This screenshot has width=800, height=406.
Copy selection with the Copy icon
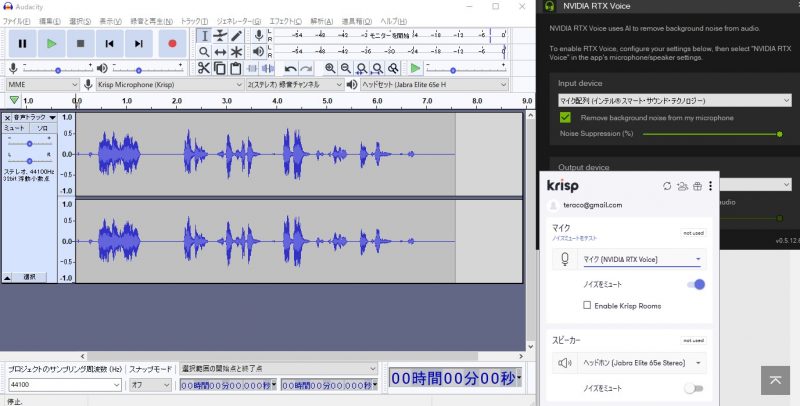pyautogui.click(x=220, y=68)
